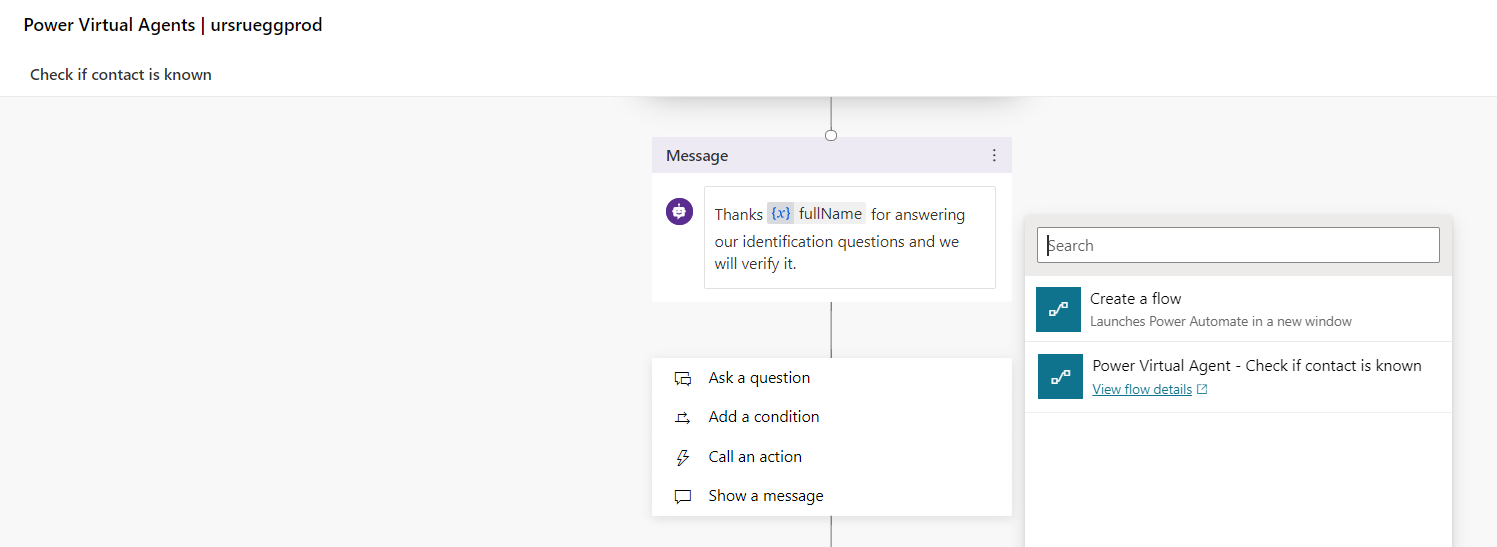Click Launches Power Automate in a new window text

[1221, 321]
